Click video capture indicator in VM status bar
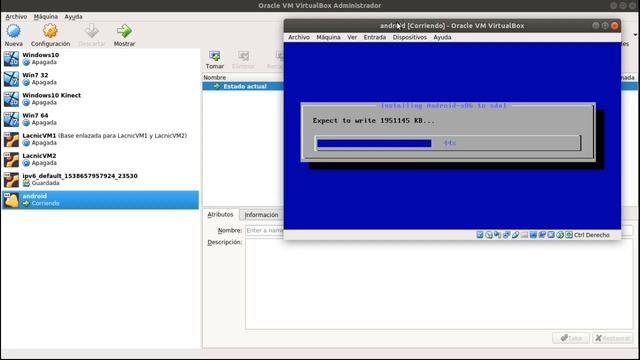640x360 pixels. (x=542, y=235)
